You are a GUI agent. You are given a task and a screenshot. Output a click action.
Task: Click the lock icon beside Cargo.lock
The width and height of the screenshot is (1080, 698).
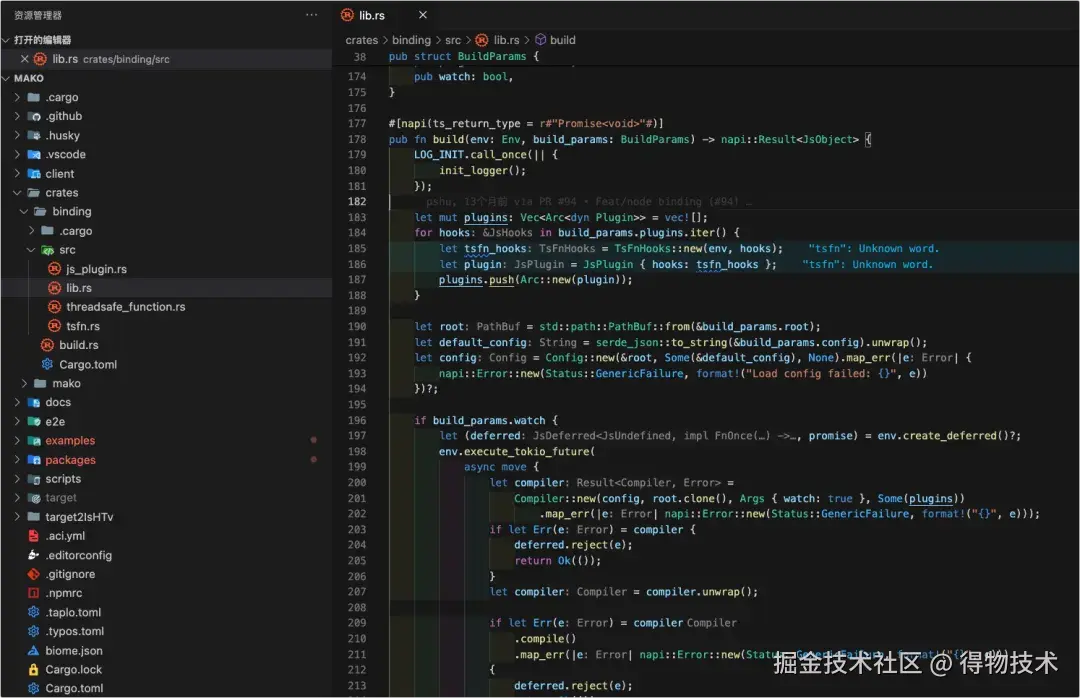pos(34,669)
